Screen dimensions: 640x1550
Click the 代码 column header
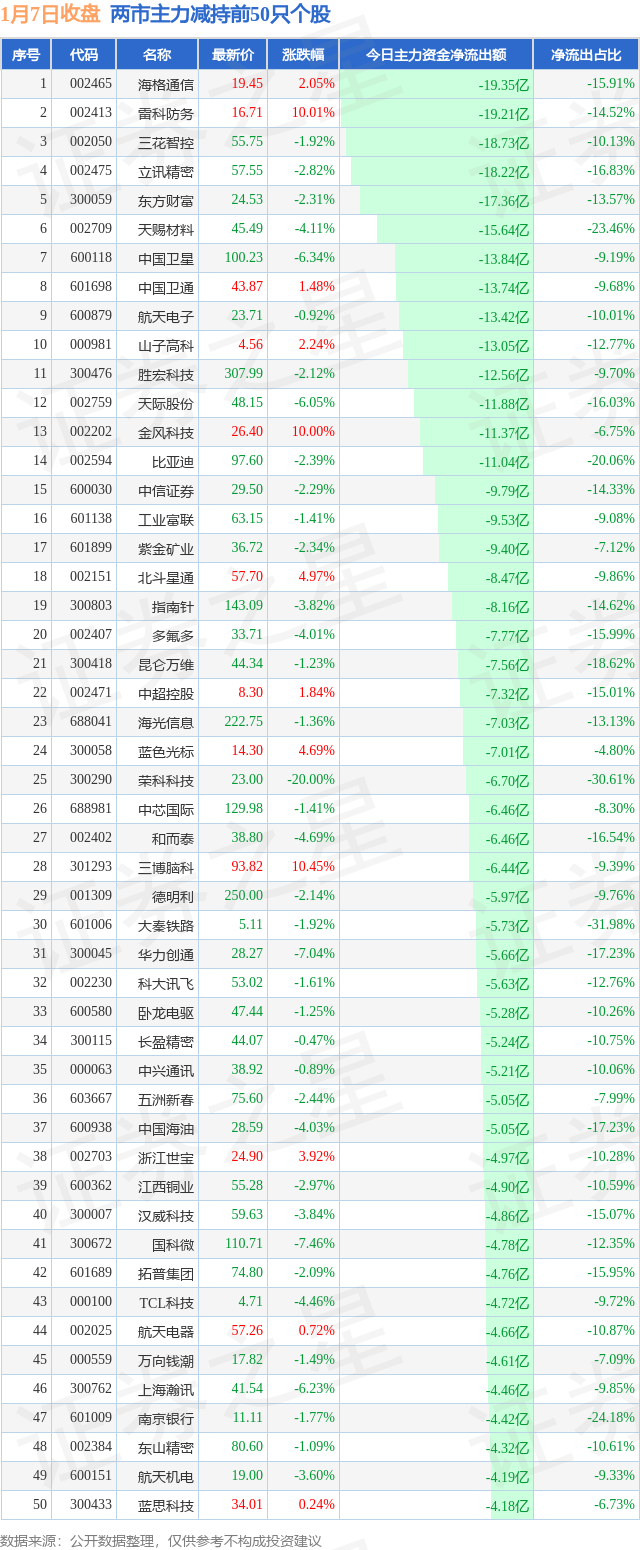pos(84,55)
